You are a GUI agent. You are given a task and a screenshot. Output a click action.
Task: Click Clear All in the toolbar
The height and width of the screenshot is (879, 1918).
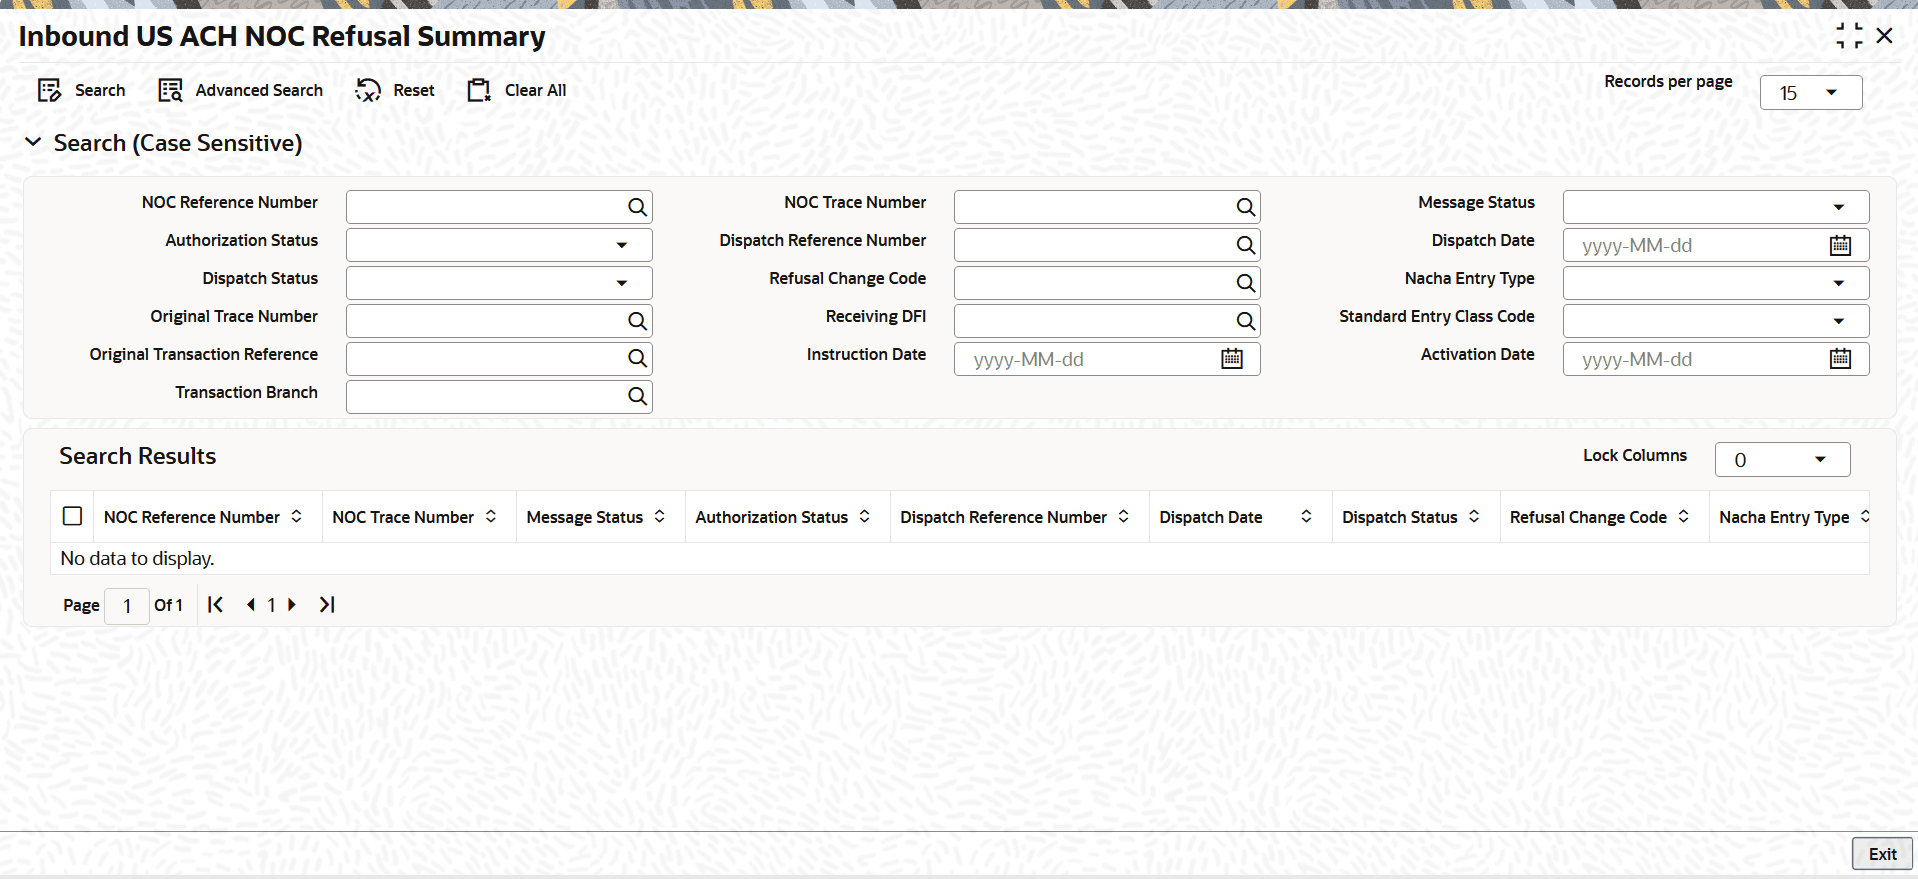516,91
